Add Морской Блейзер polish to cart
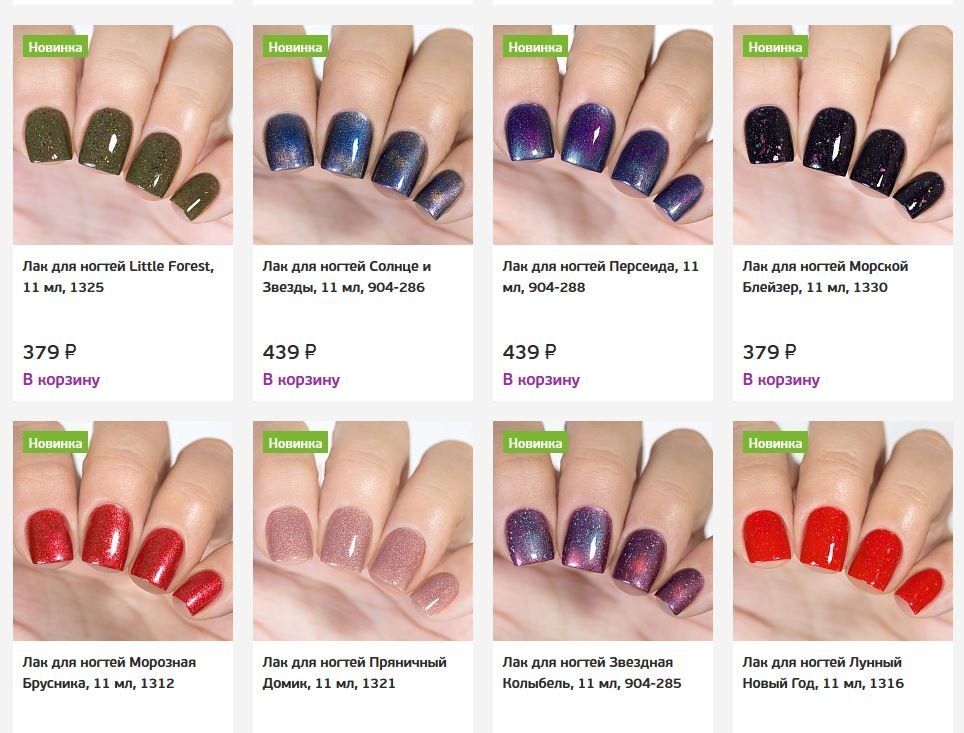 781,379
